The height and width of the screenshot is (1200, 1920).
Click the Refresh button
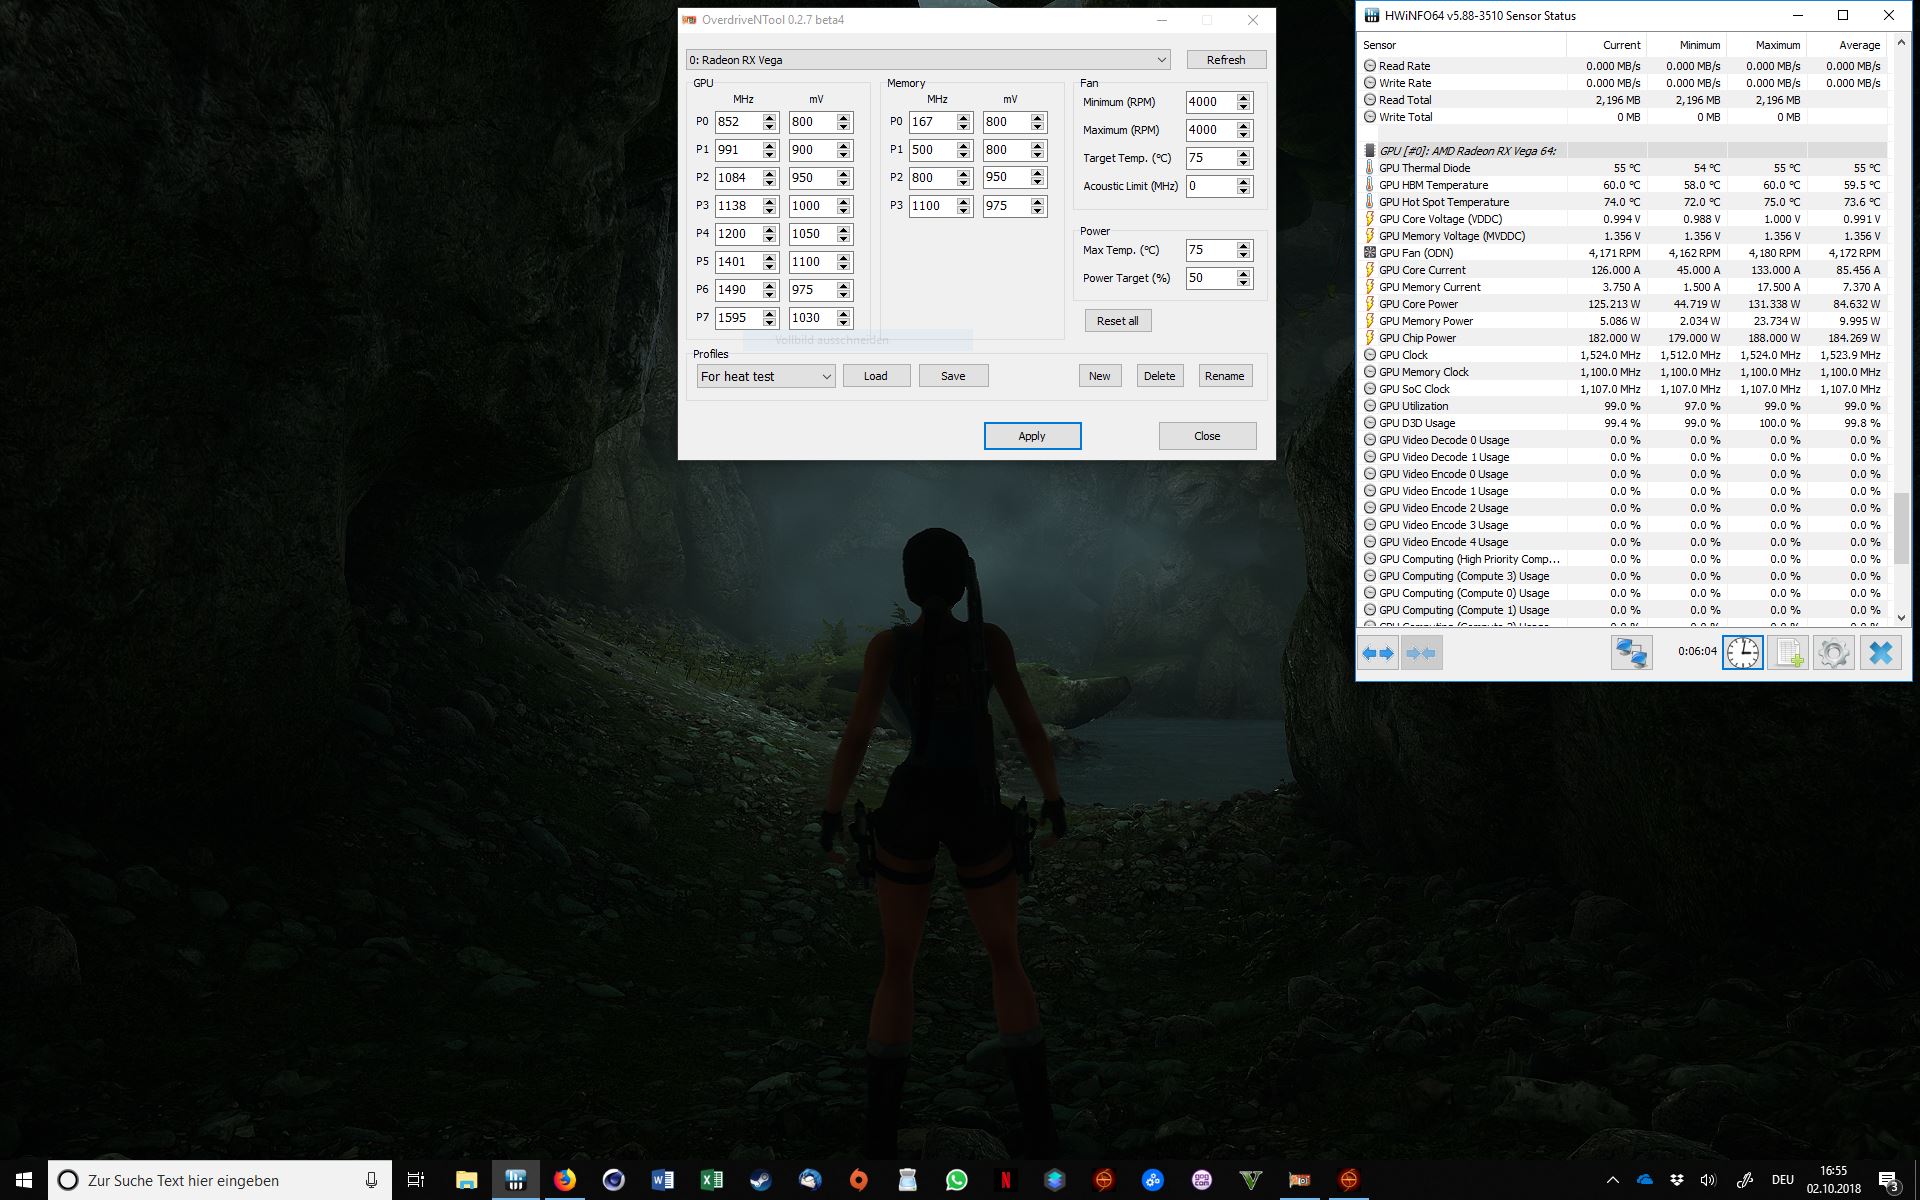[x=1226, y=60]
